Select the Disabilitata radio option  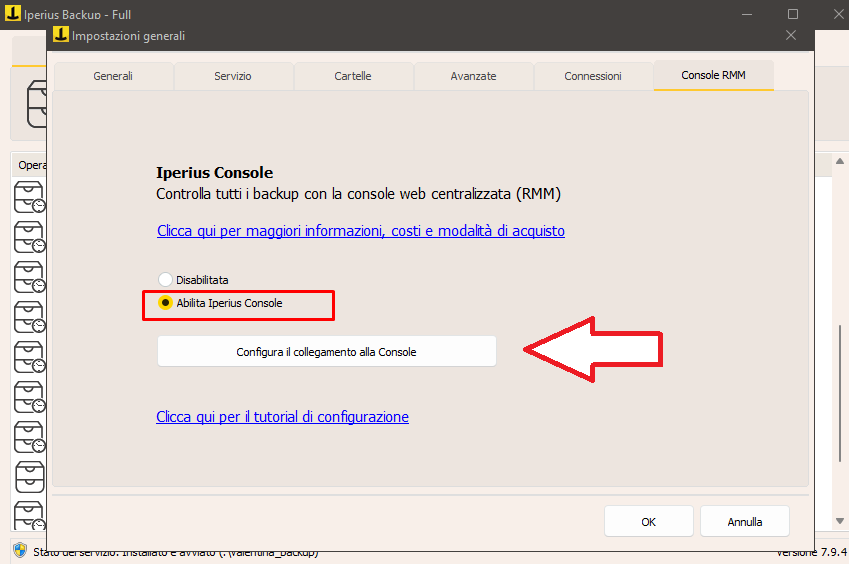[x=193, y=280]
